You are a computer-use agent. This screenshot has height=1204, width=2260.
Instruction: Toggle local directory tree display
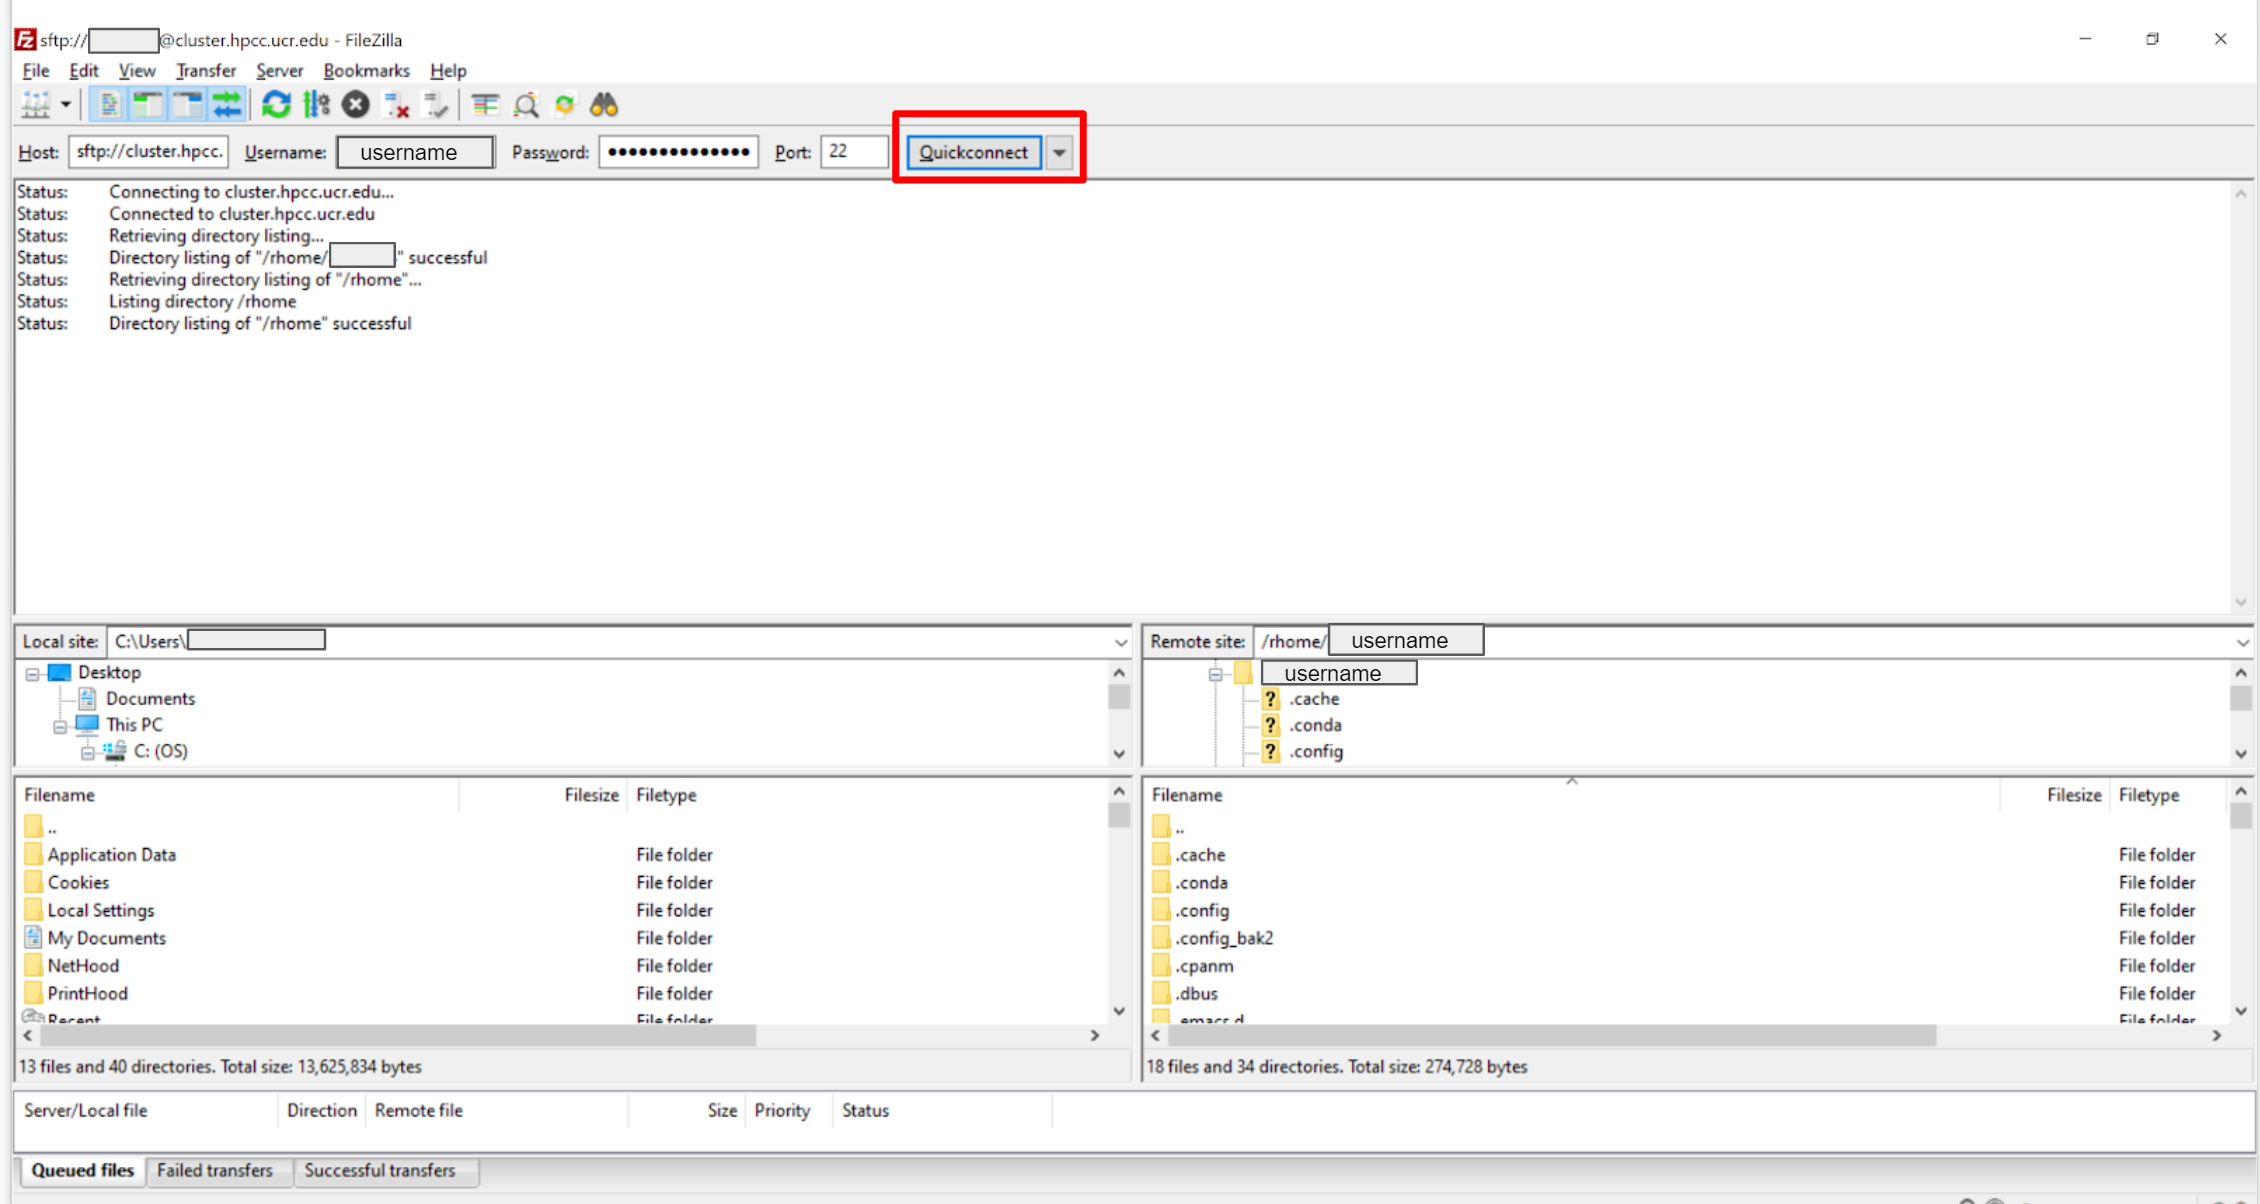click(x=148, y=104)
